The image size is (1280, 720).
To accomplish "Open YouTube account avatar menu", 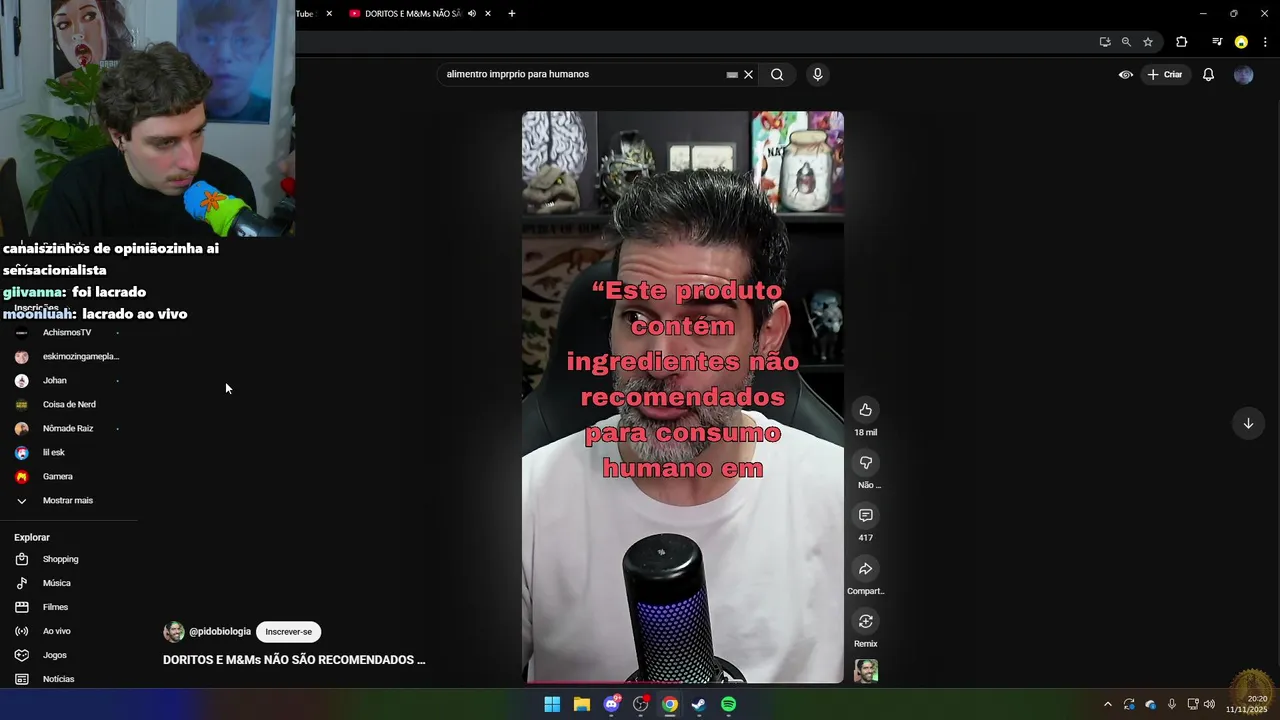I will pyautogui.click(x=1244, y=74).
